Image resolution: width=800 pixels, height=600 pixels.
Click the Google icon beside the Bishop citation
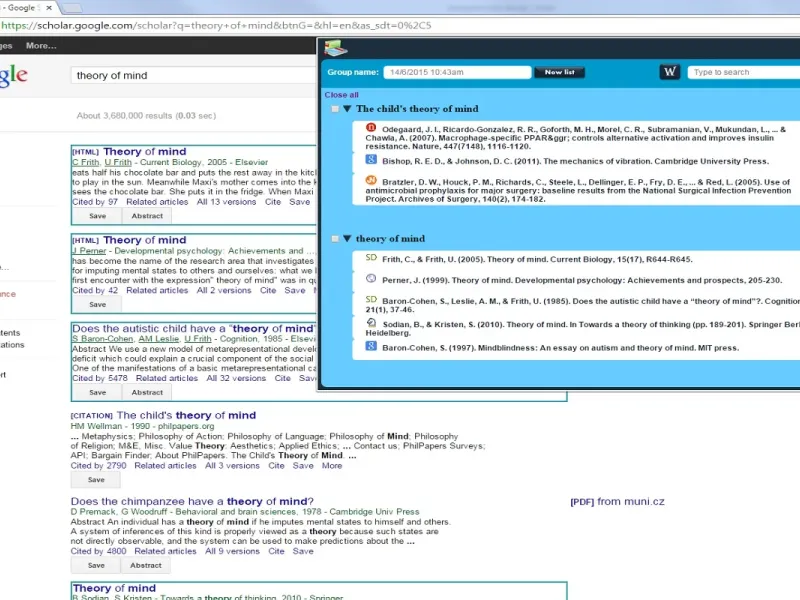click(x=371, y=160)
